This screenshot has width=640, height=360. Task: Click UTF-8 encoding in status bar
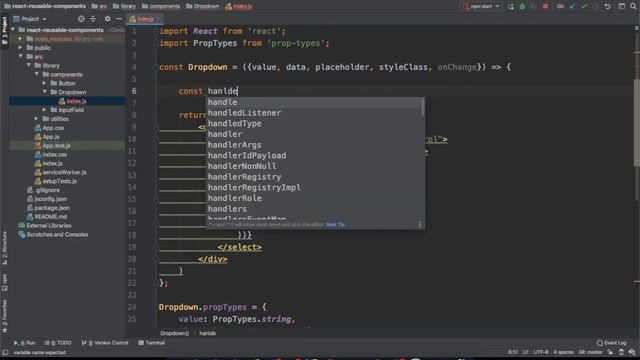coord(541,352)
